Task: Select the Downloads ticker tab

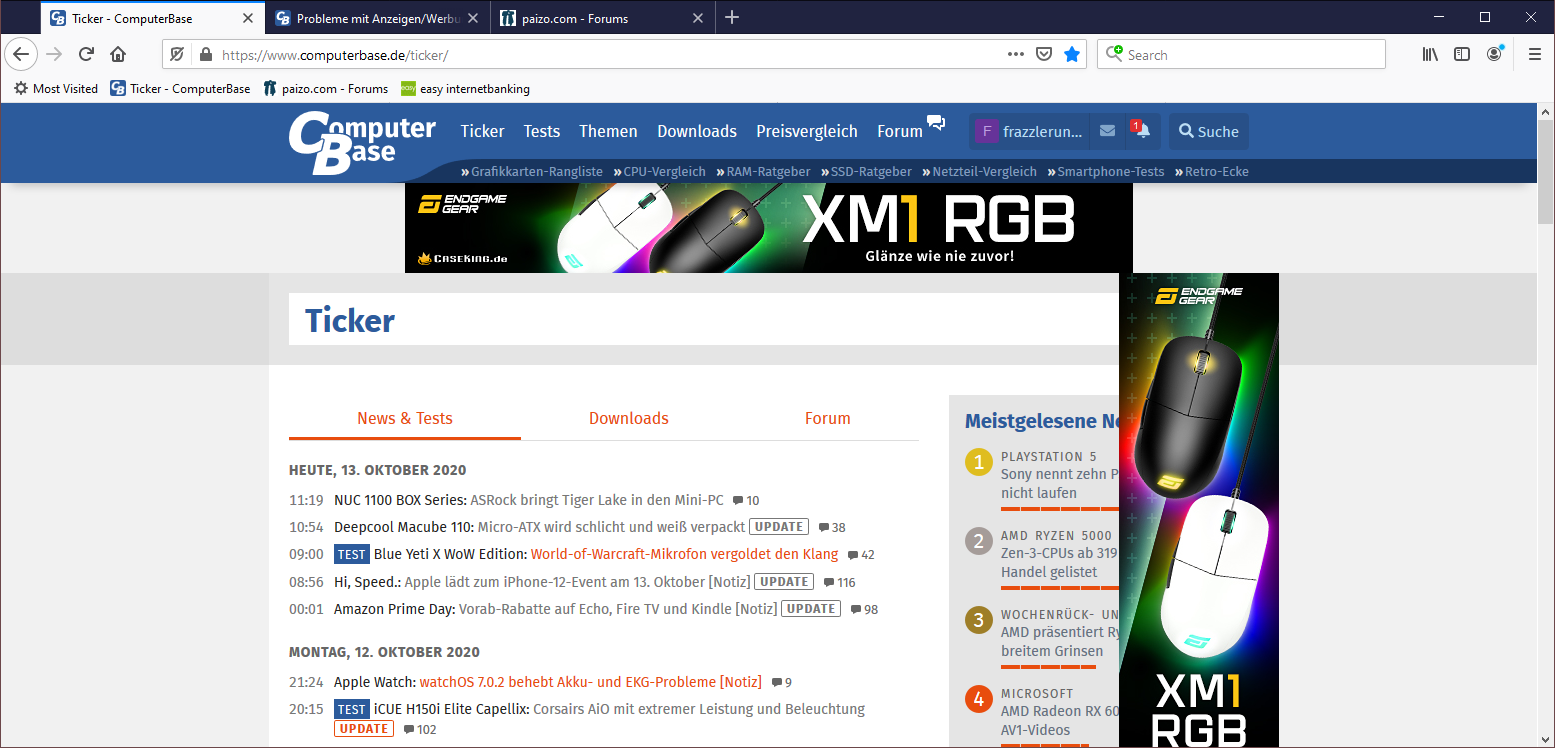Action: [x=629, y=418]
